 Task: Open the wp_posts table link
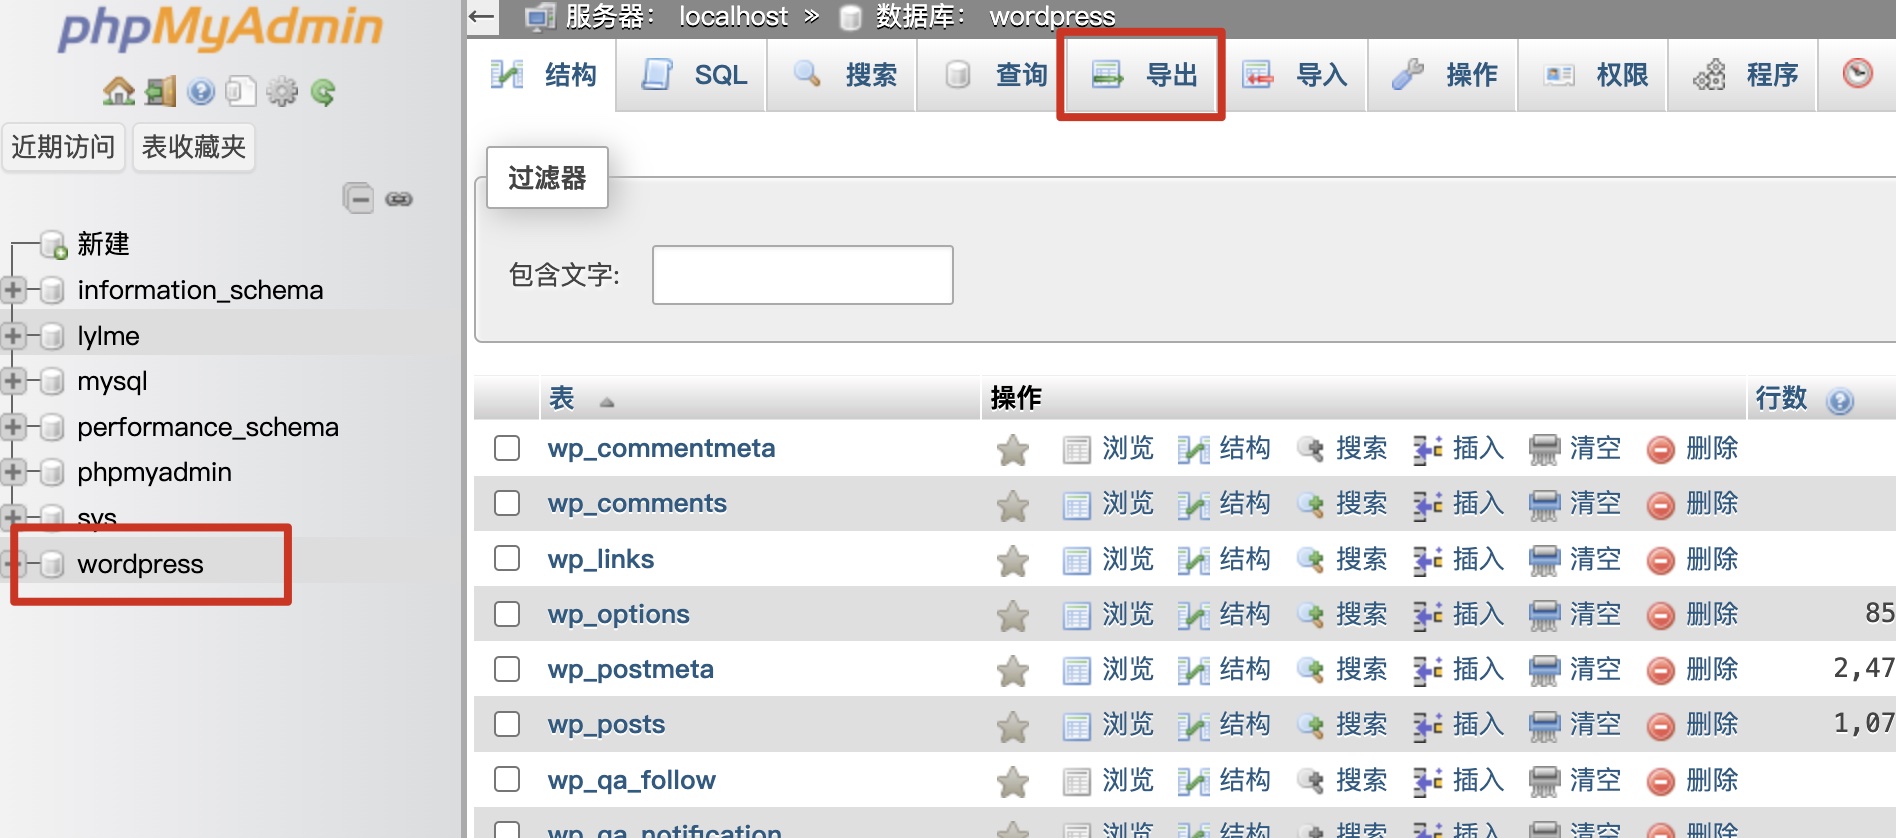pyautogui.click(x=606, y=724)
